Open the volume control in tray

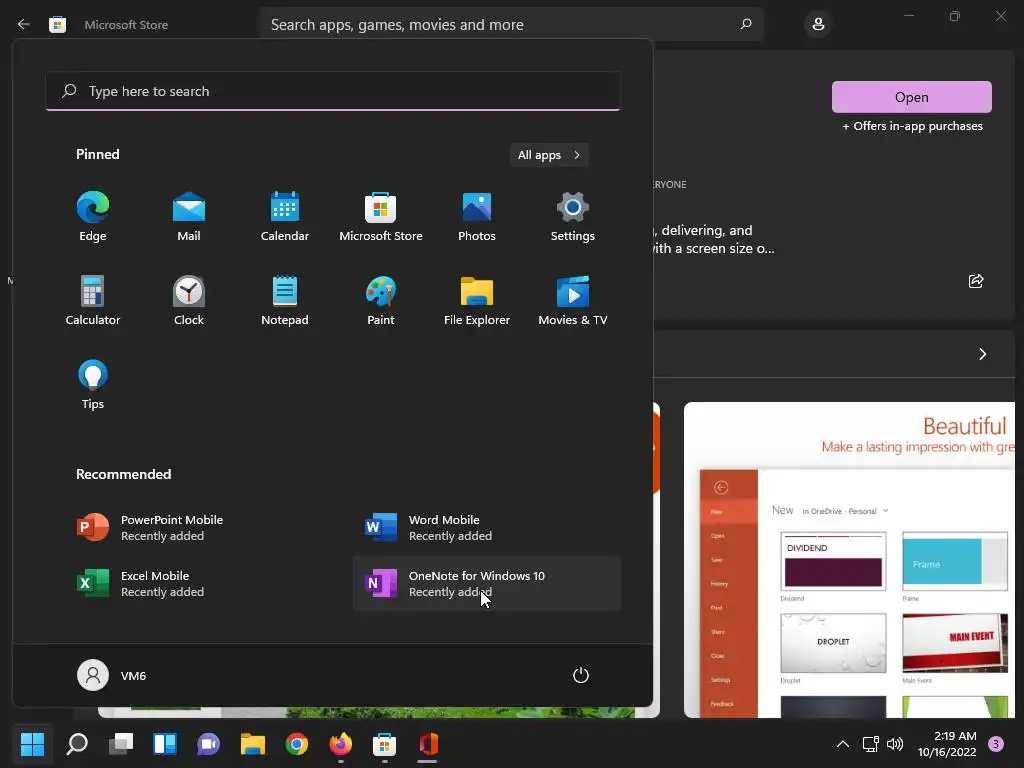pyautogui.click(x=895, y=744)
